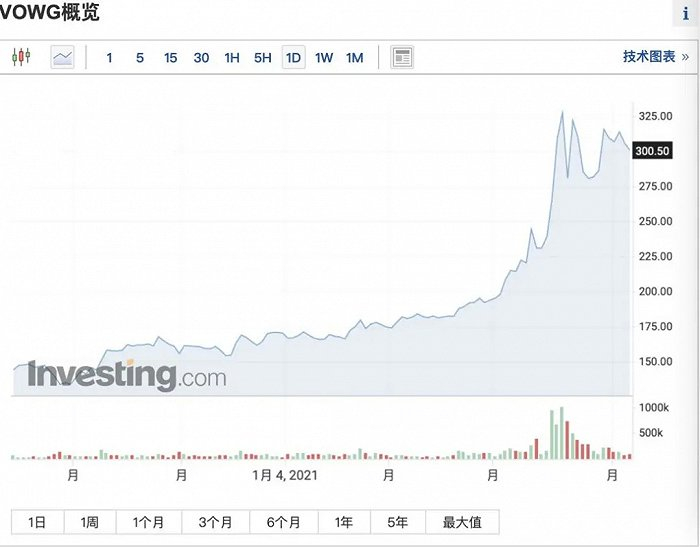Viewport: 700px width, 547px height.
Task: Show the 1日 time range
Action: coord(37,522)
